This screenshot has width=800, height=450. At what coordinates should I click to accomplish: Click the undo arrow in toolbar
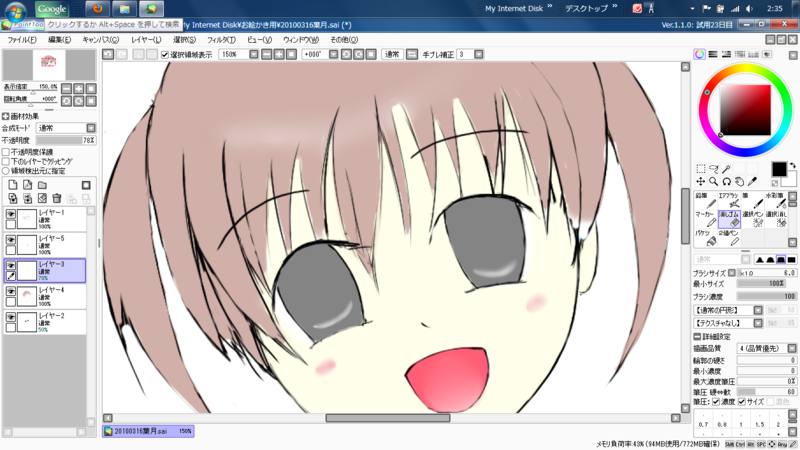pyautogui.click(x=108, y=54)
